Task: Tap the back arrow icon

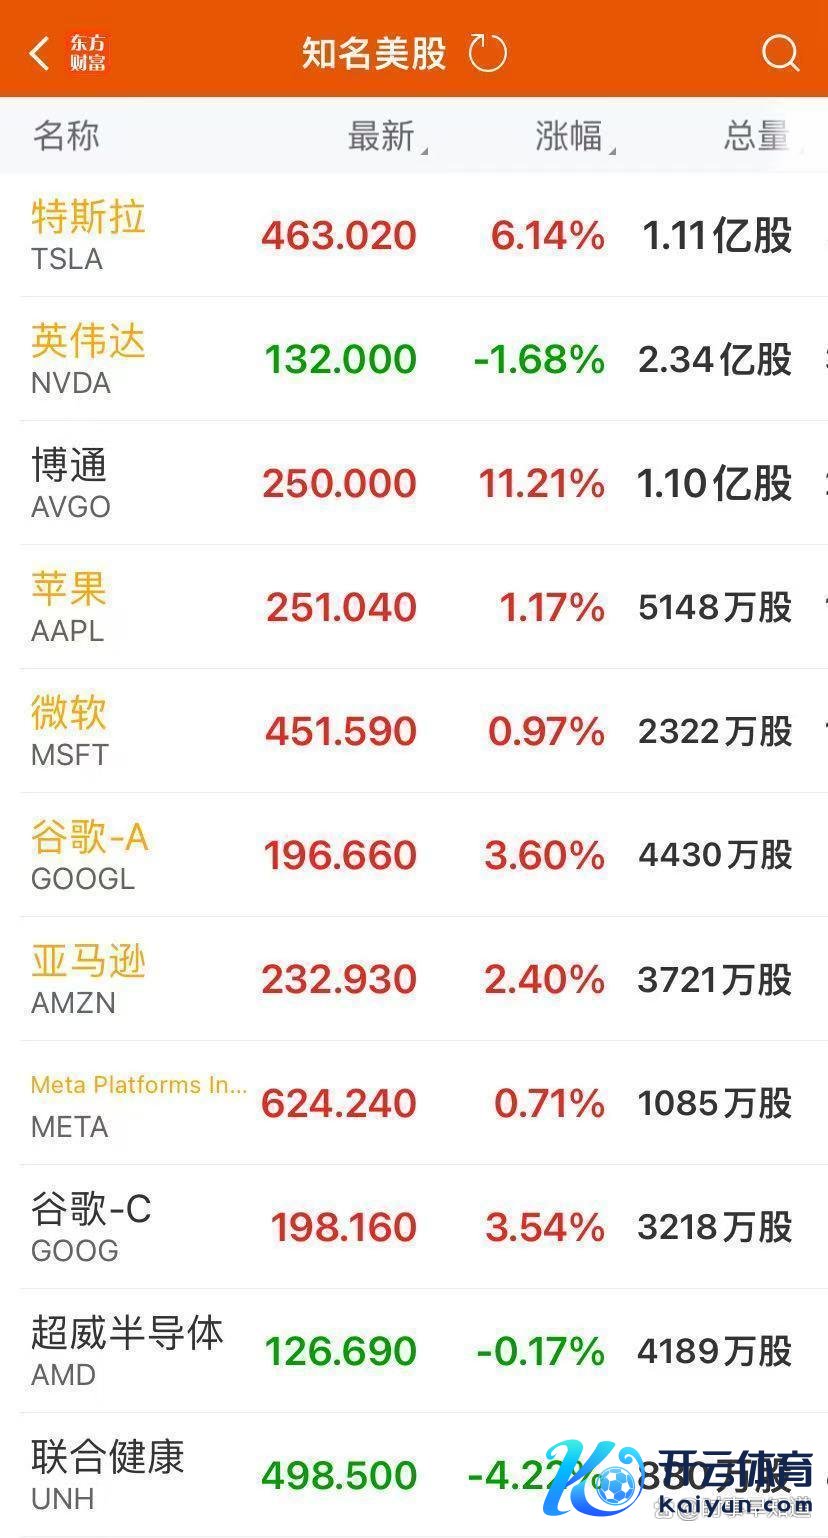Action: coord(39,53)
